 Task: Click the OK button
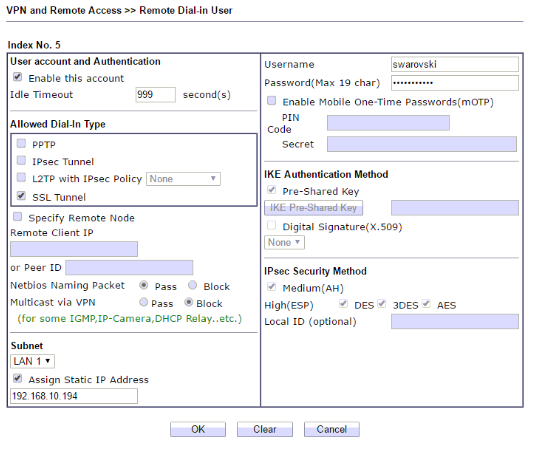pos(198,429)
